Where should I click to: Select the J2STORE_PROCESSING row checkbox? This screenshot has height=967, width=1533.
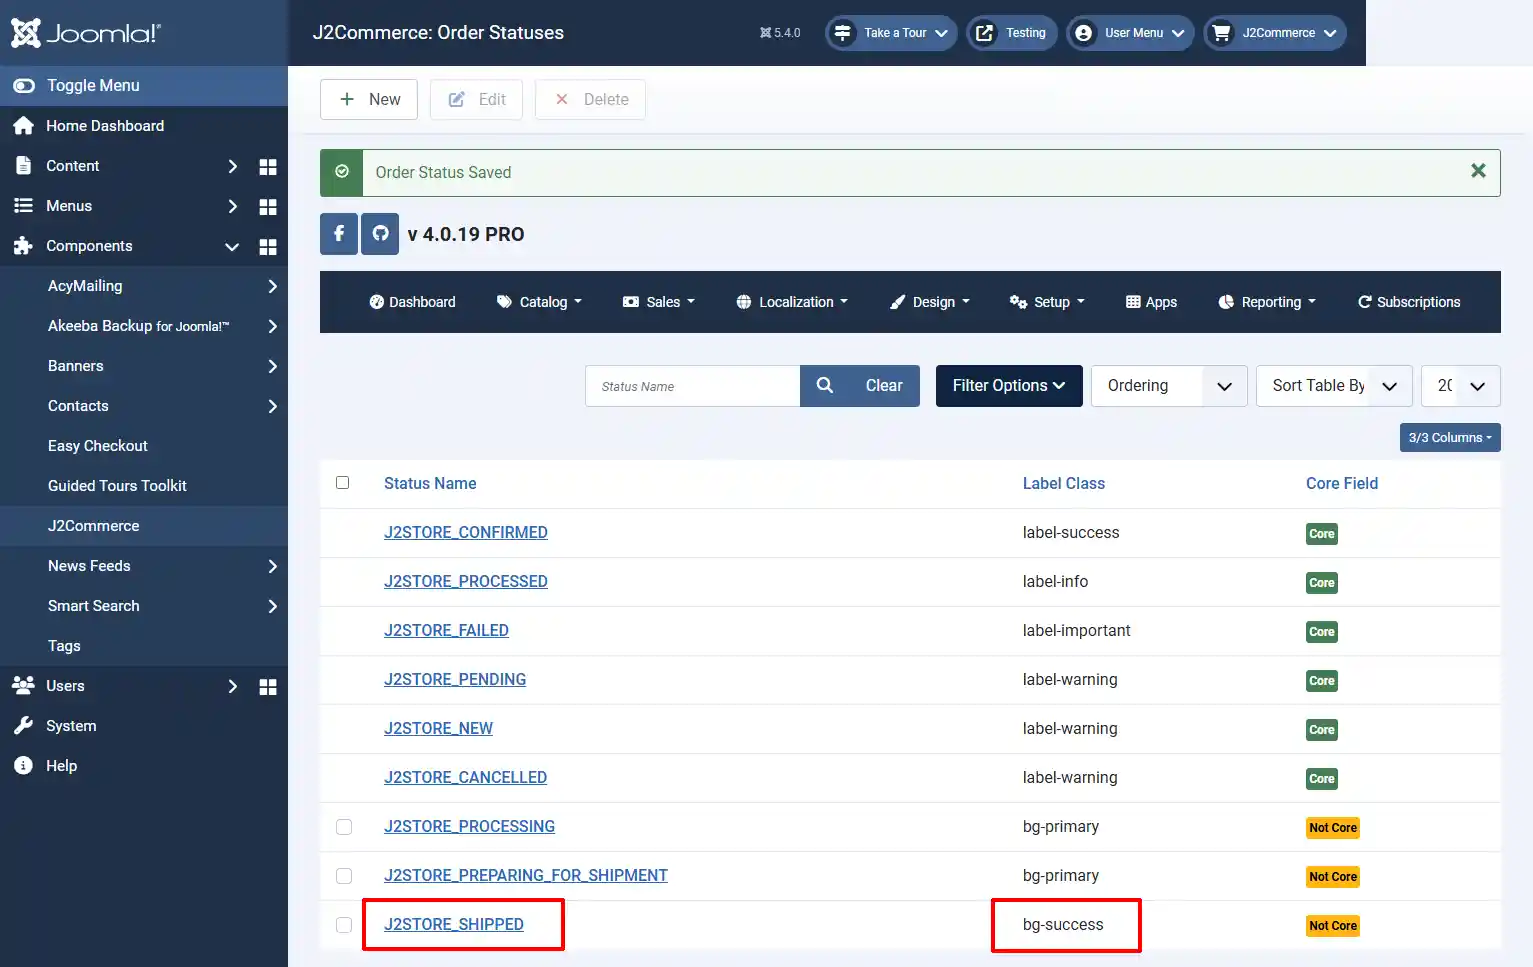(344, 827)
